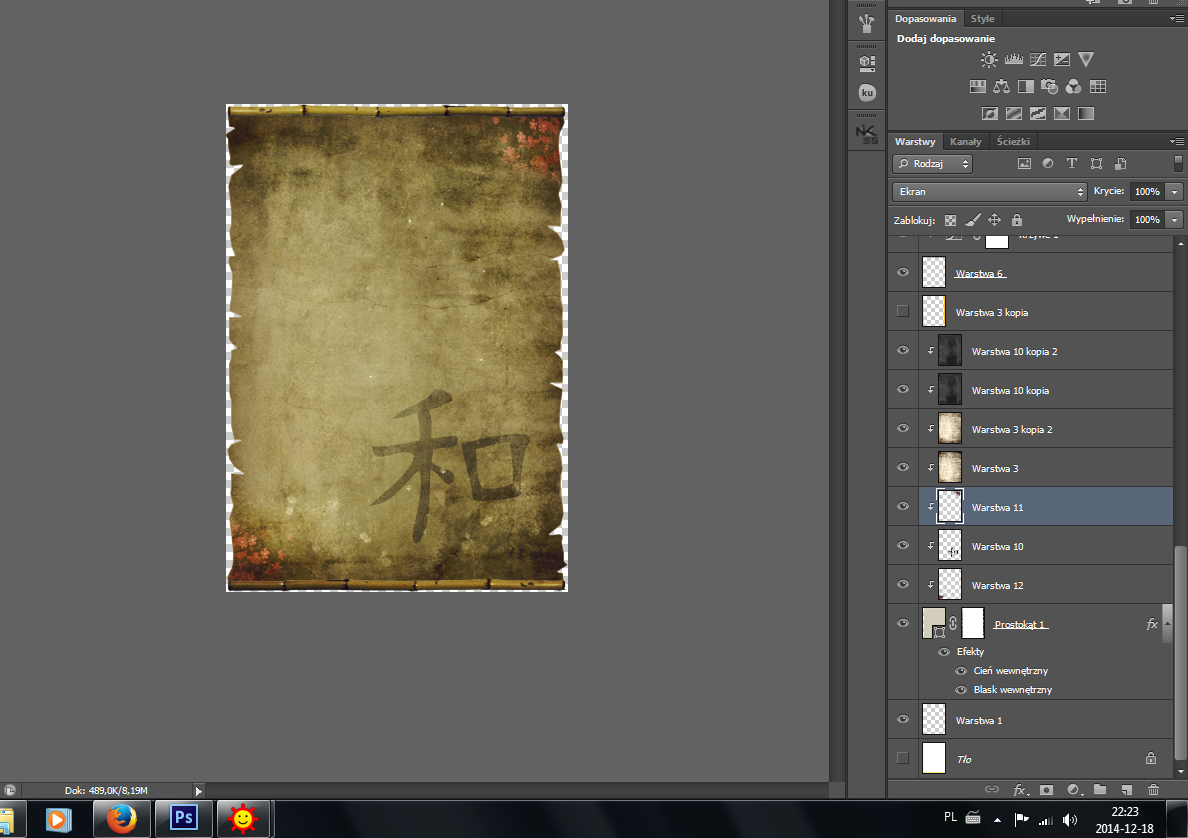Filter layers by type (T) layers
This screenshot has height=838, width=1188.
coord(1072,164)
